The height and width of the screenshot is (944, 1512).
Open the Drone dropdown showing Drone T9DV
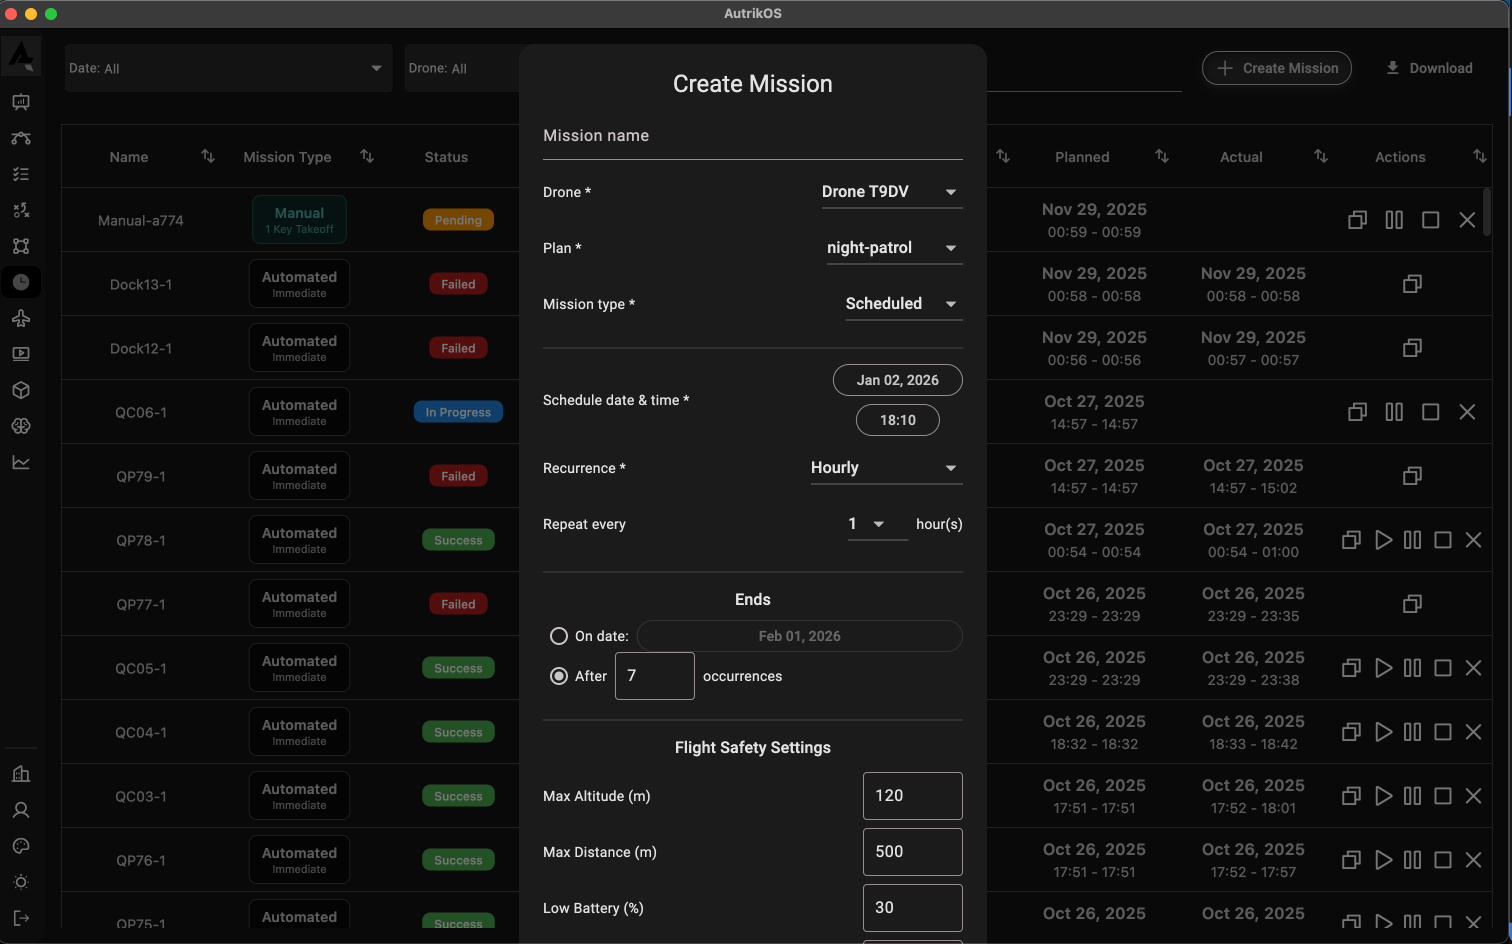[x=891, y=191]
